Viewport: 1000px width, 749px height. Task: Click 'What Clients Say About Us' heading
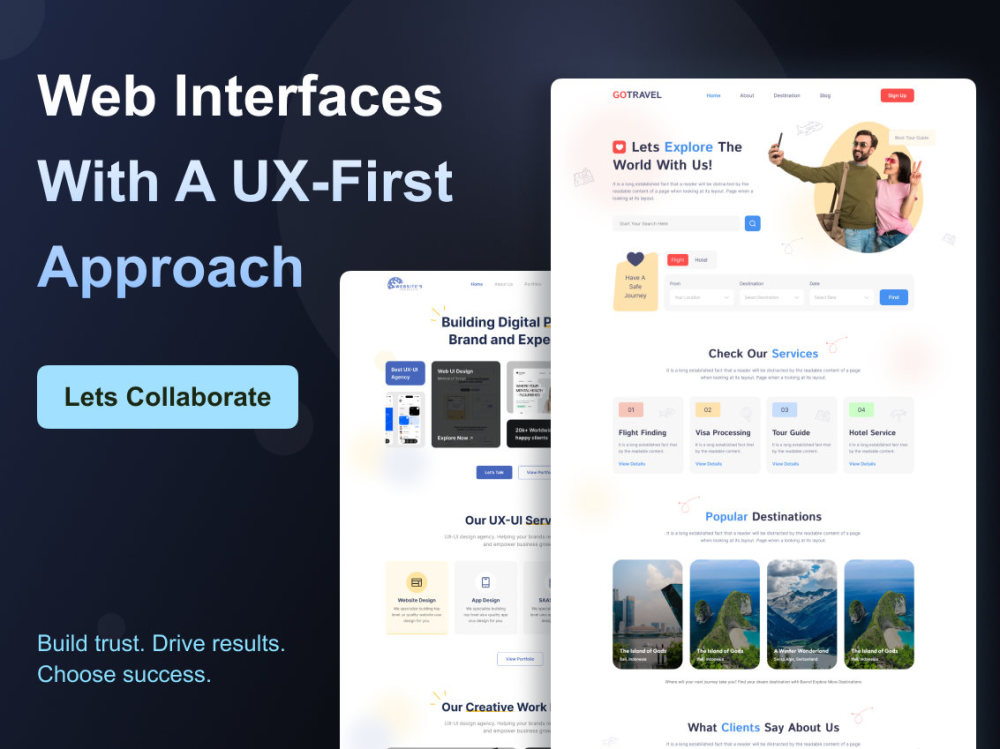pyautogui.click(x=763, y=727)
